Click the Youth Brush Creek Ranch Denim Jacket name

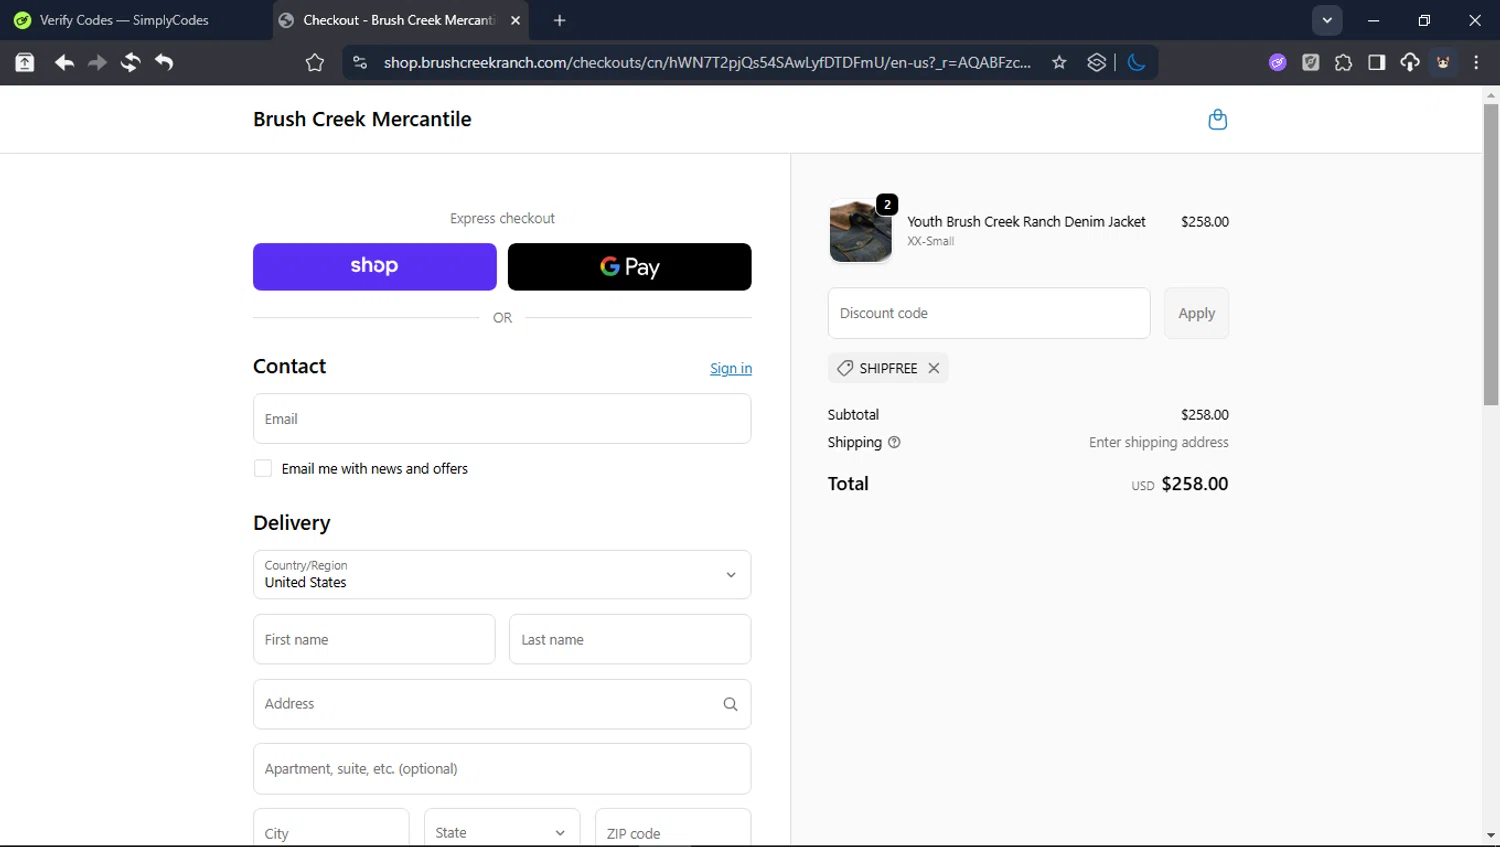pyautogui.click(x=1026, y=221)
